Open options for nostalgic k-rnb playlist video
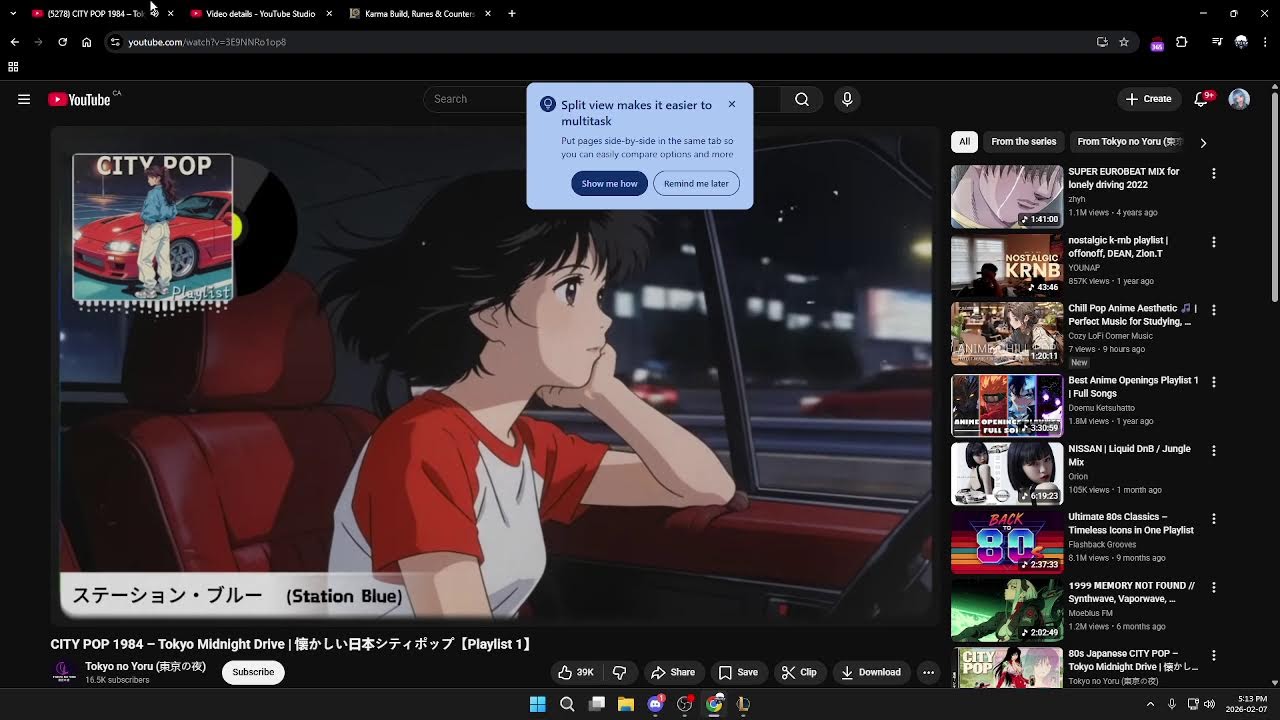1280x720 pixels. [x=1214, y=242]
